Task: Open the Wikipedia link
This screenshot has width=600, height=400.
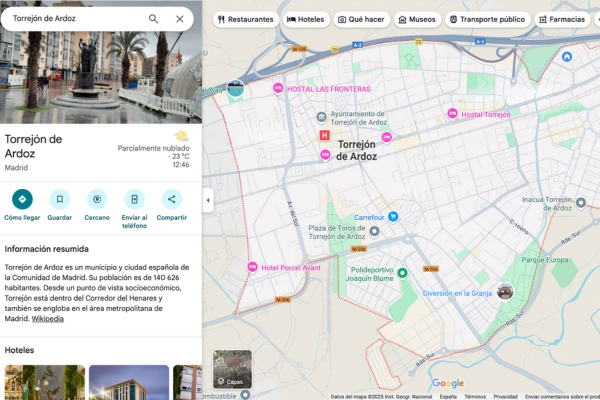Action: pos(47,318)
